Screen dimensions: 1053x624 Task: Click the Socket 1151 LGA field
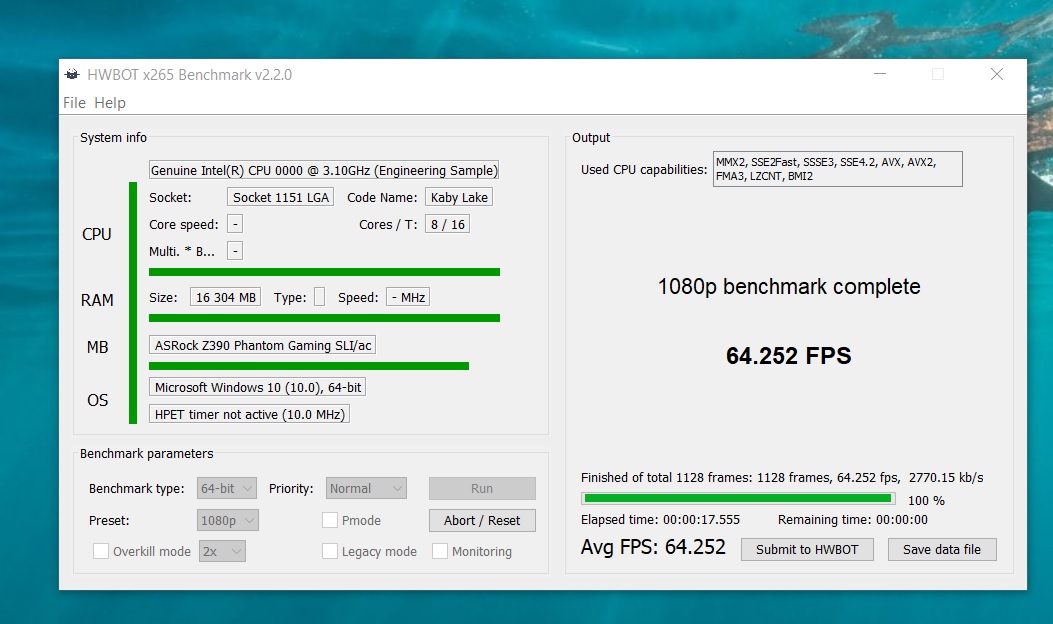[x=280, y=197]
